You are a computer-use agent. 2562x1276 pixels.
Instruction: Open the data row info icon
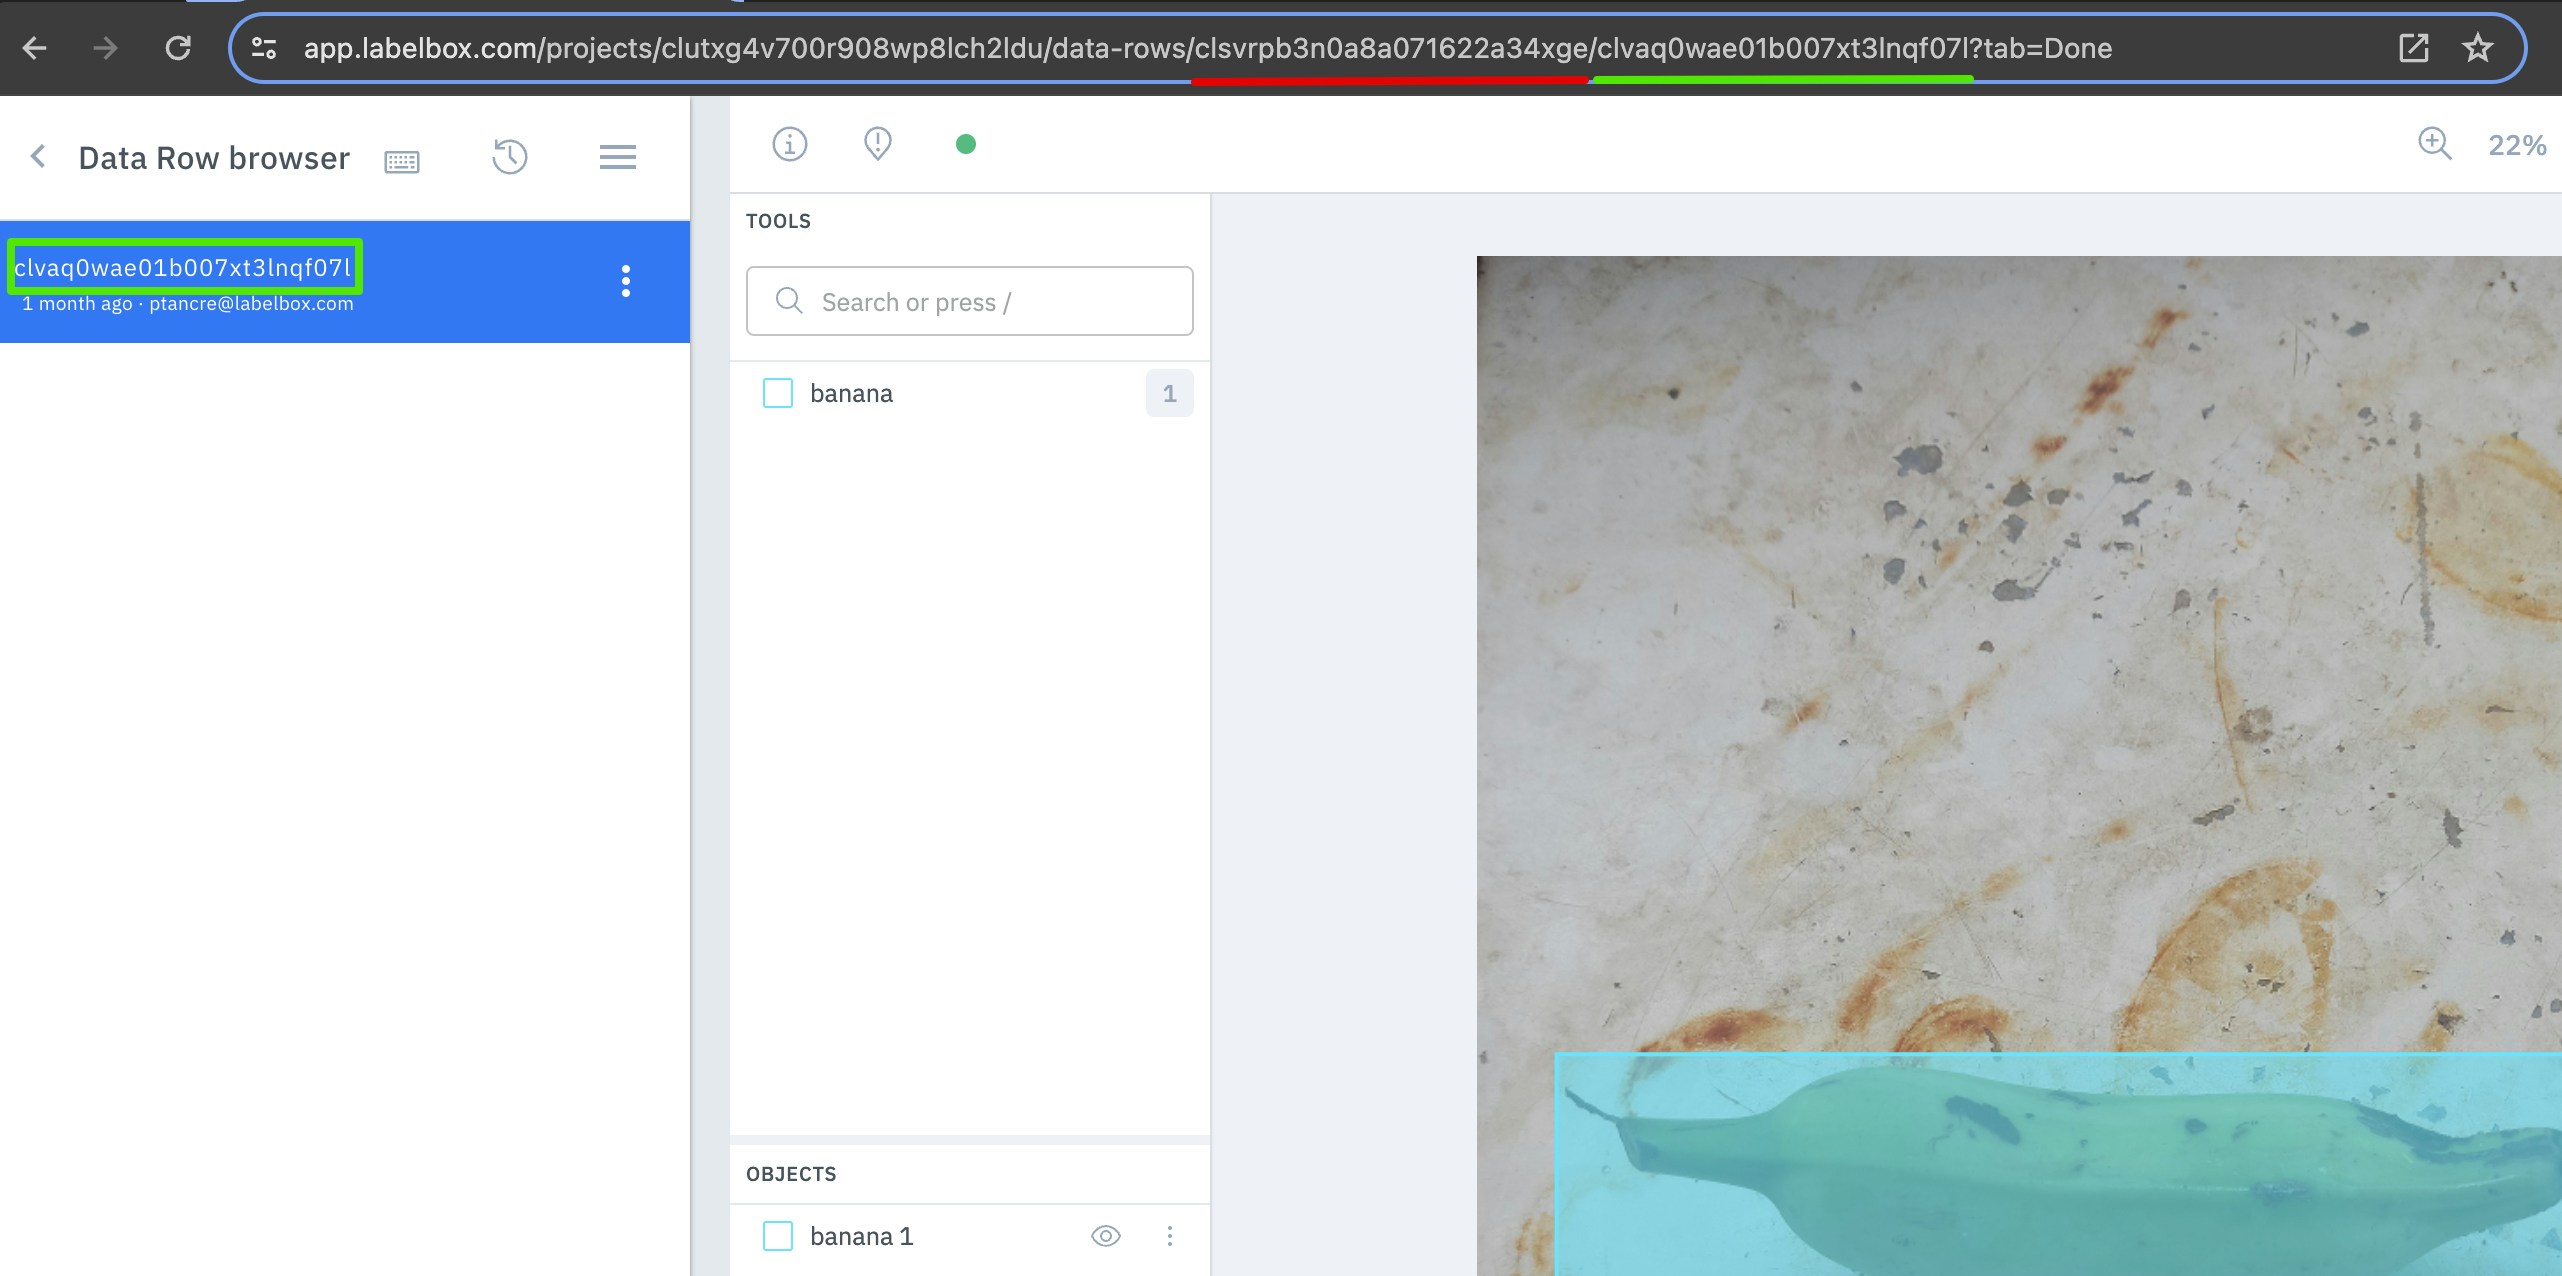pyautogui.click(x=790, y=145)
